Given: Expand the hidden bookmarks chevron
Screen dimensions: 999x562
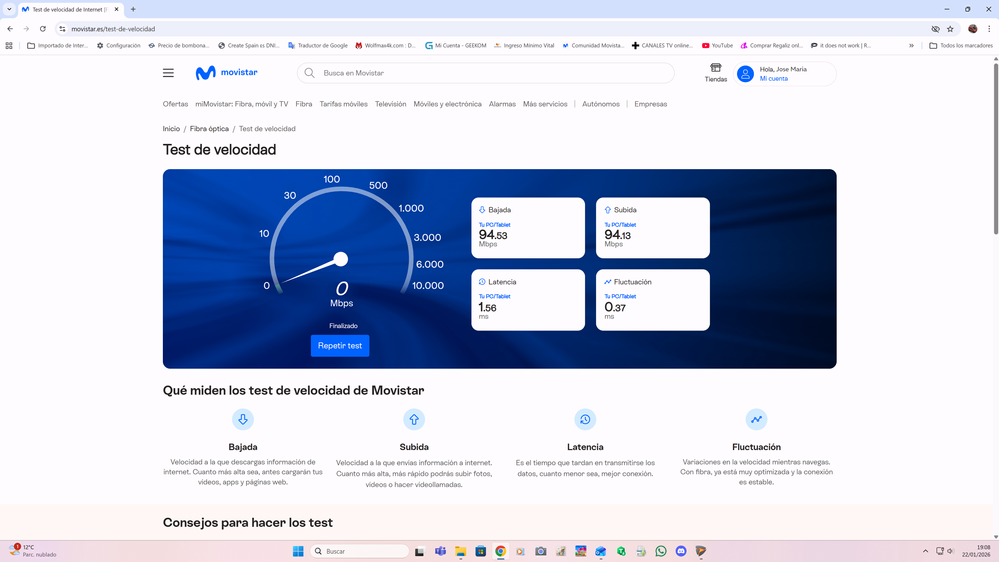Looking at the screenshot, I should [x=911, y=45].
